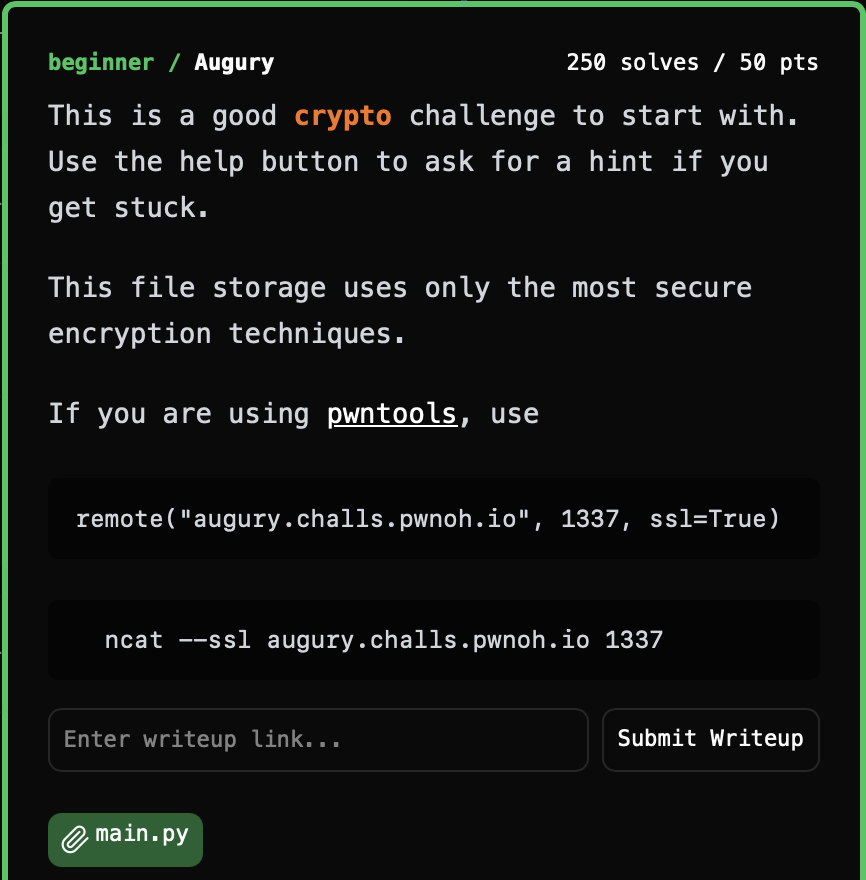Screen dimensions: 866x880
Task: Follow the pwntools hyperlink
Action: point(391,413)
